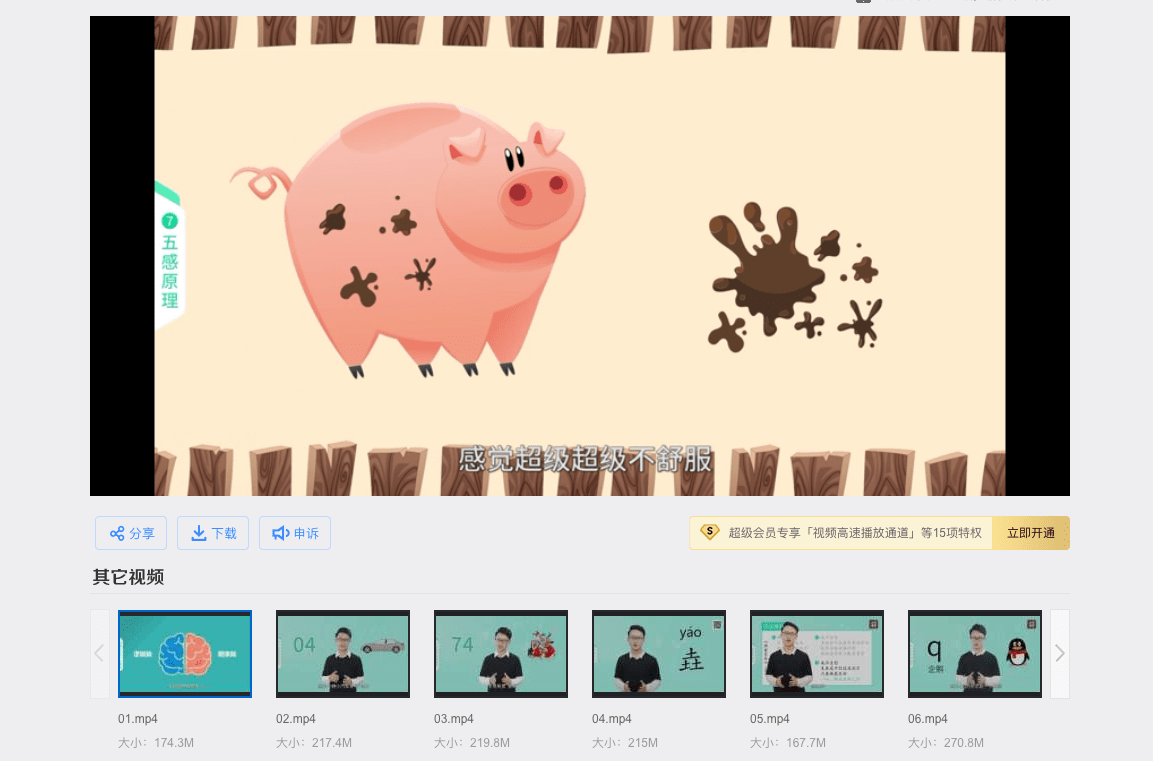
Task: Choose the thumbnail with yáo character
Action: (659, 653)
